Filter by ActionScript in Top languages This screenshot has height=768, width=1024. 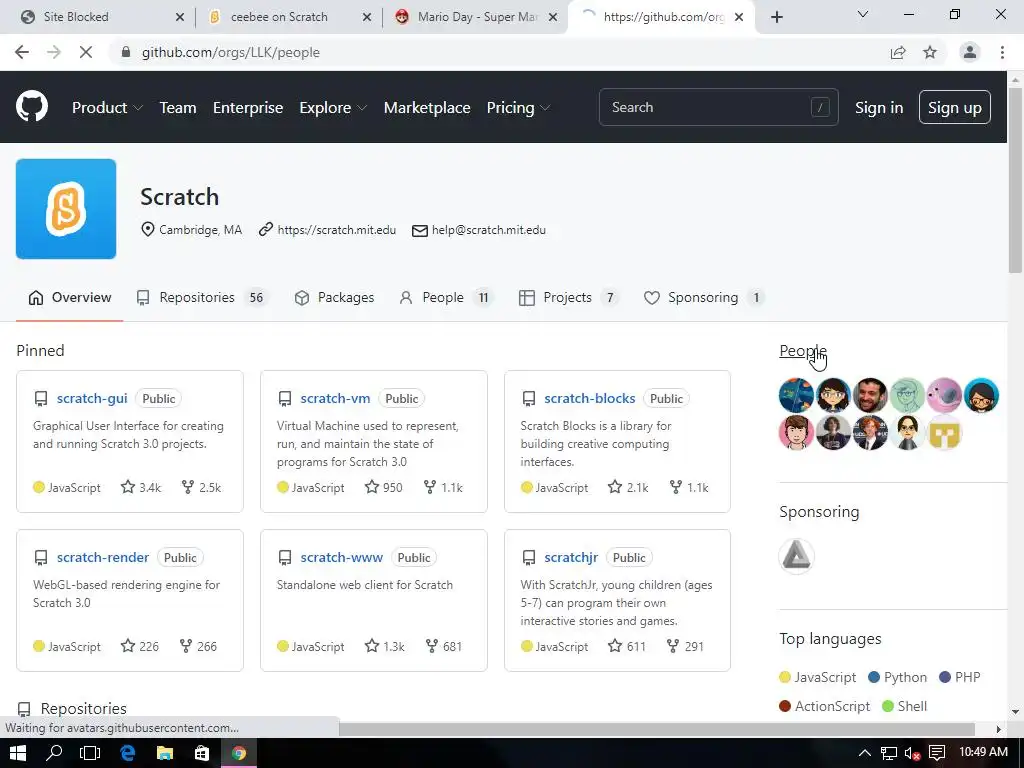click(x=824, y=706)
